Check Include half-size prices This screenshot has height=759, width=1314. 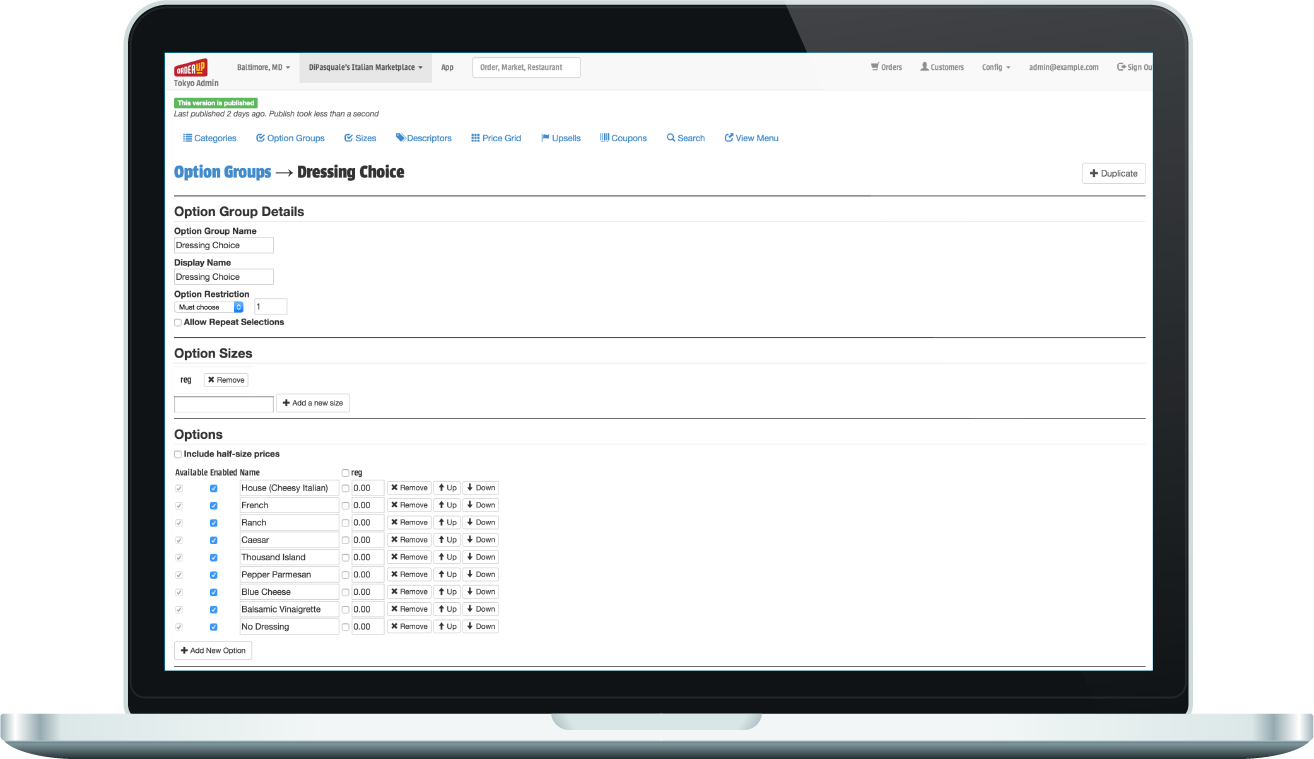click(178, 454)
